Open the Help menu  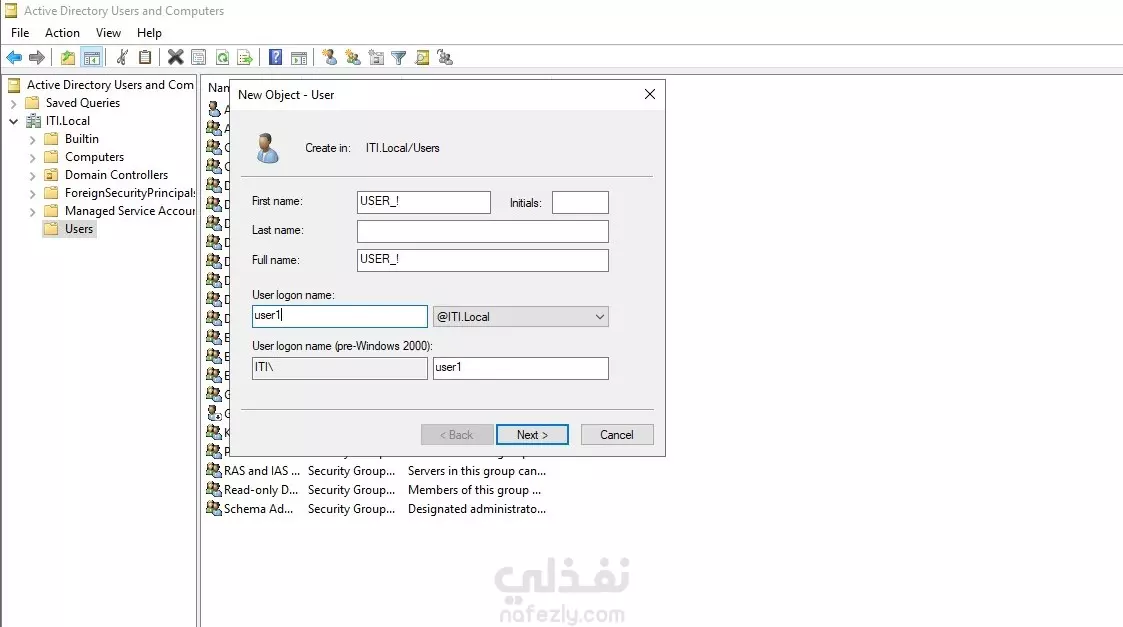(149, 33)
